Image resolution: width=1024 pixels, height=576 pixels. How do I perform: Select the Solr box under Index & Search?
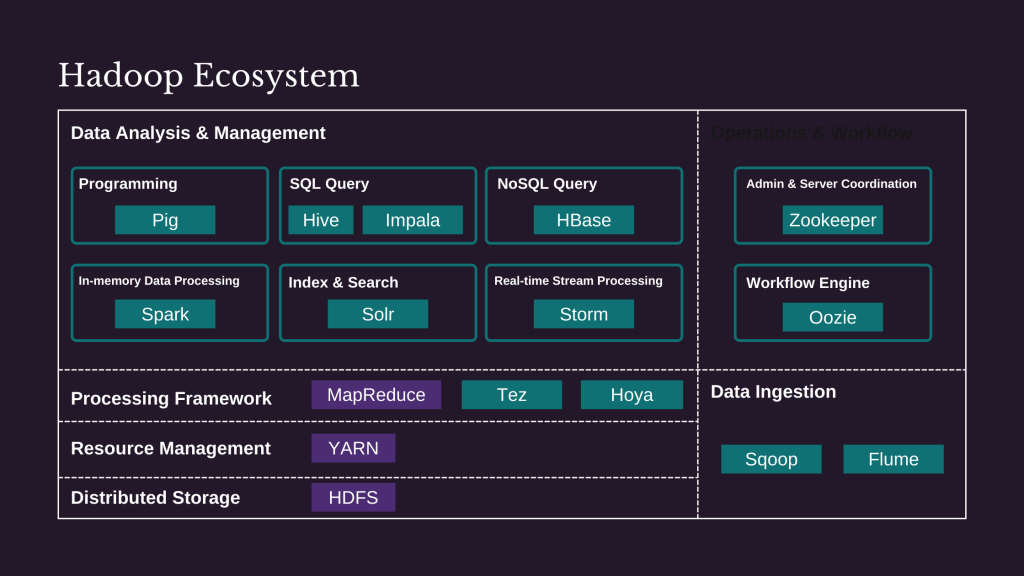(377, 314)
